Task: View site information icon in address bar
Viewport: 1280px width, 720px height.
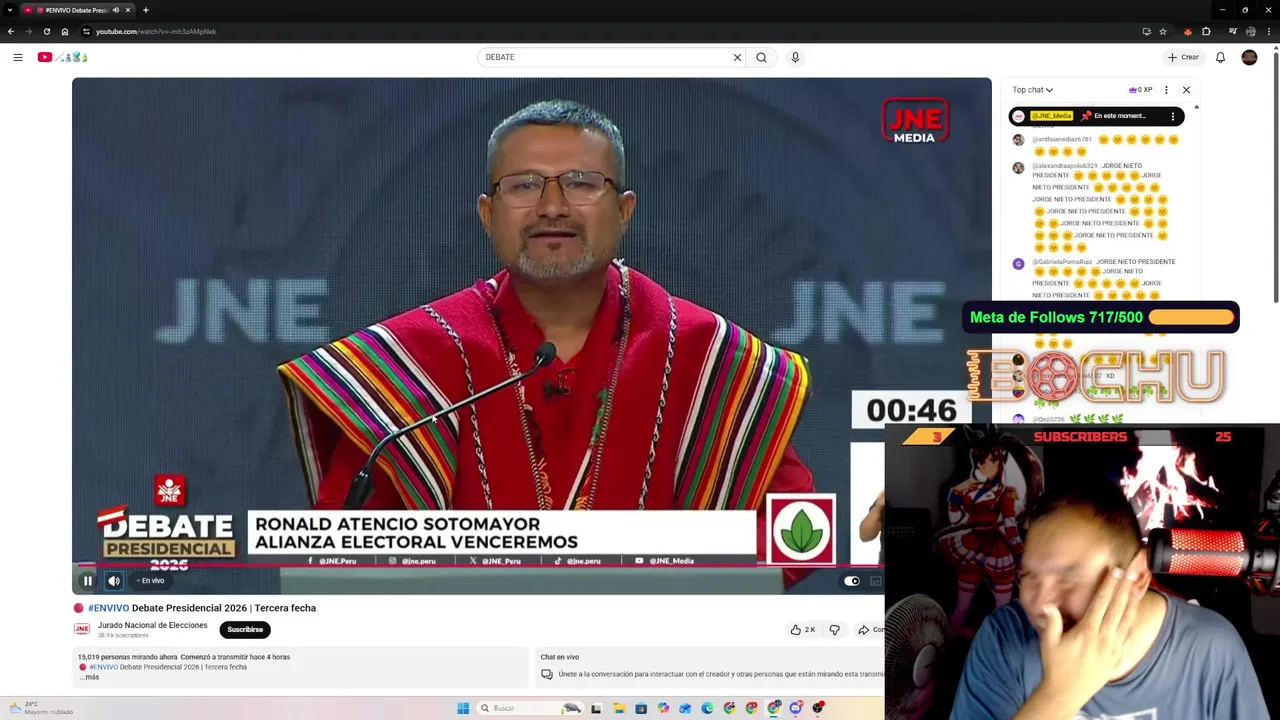Action: click(x=86, y=31)
